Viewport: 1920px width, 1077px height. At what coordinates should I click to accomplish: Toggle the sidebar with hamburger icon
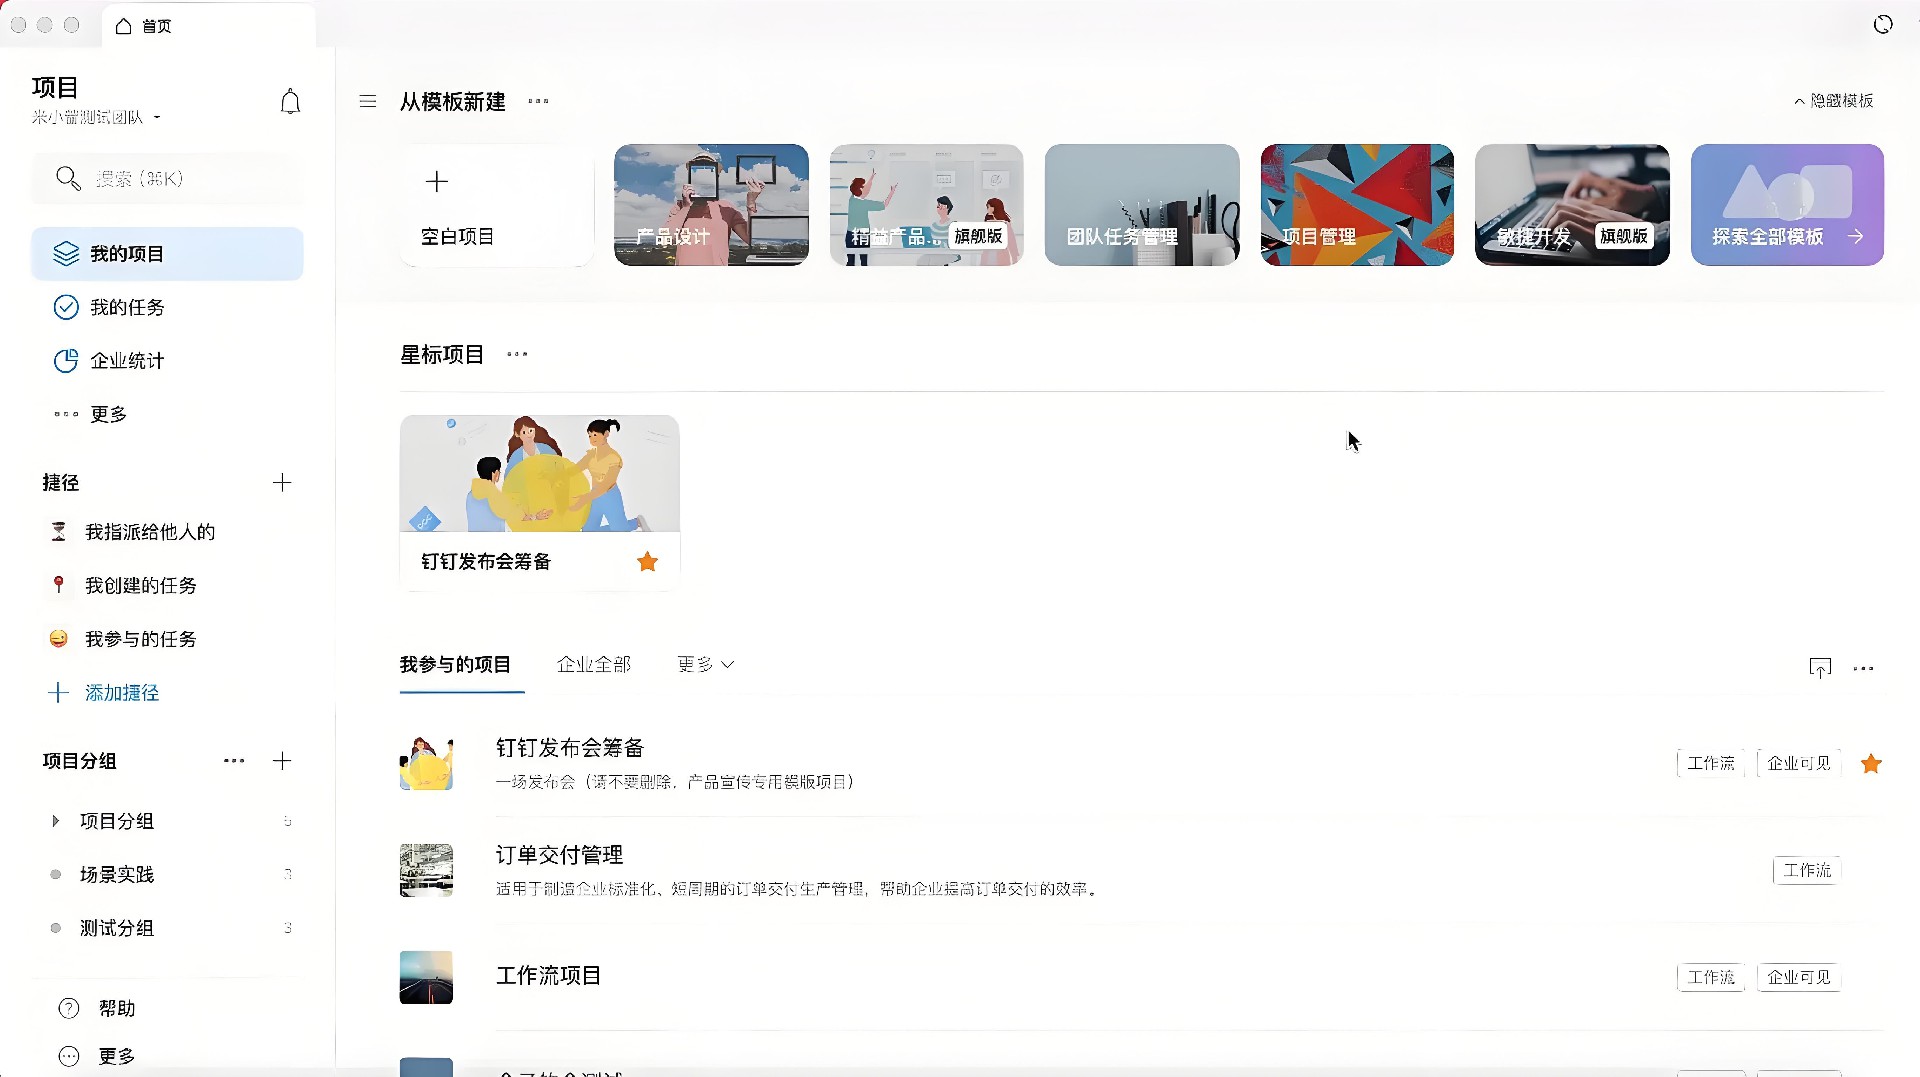pyautogui.click(x=368, y=101)
